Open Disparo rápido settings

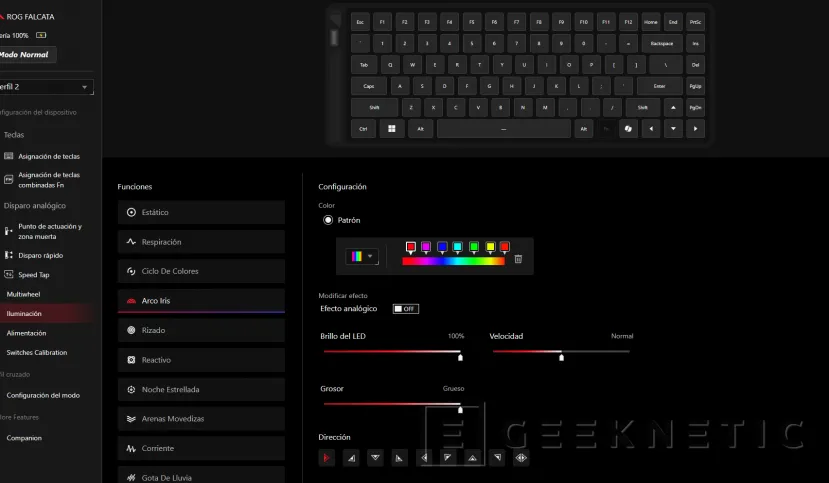(40, 255)
